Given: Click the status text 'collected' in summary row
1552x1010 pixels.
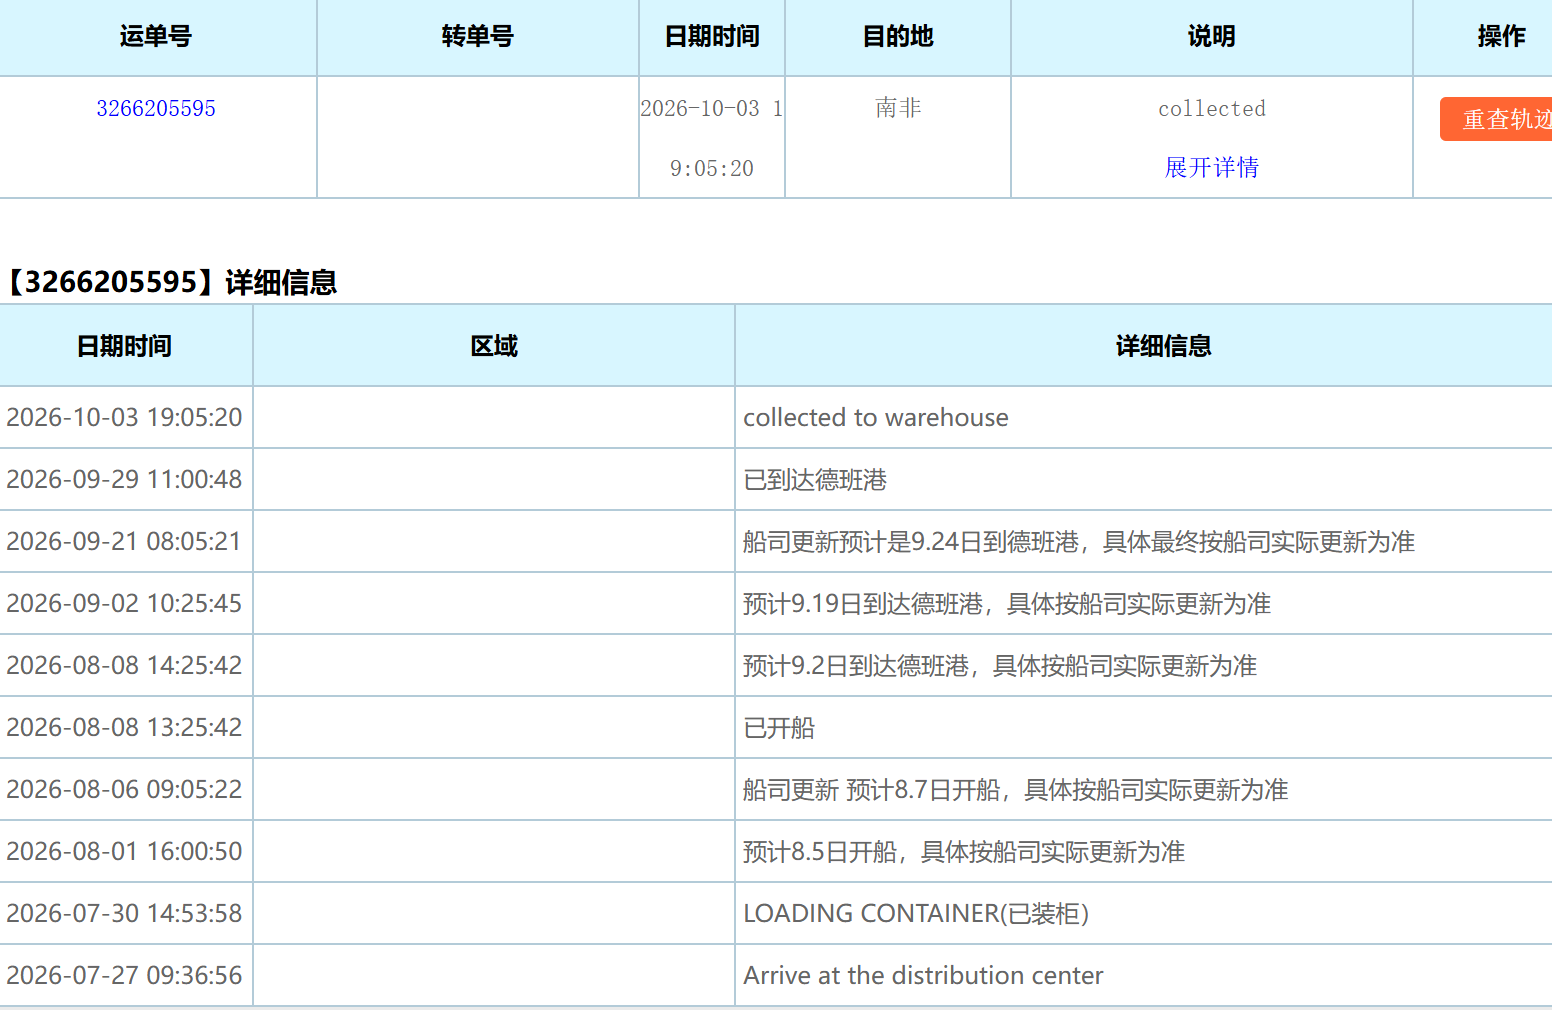Looking at the screenshot, I should coord(1212,108).
